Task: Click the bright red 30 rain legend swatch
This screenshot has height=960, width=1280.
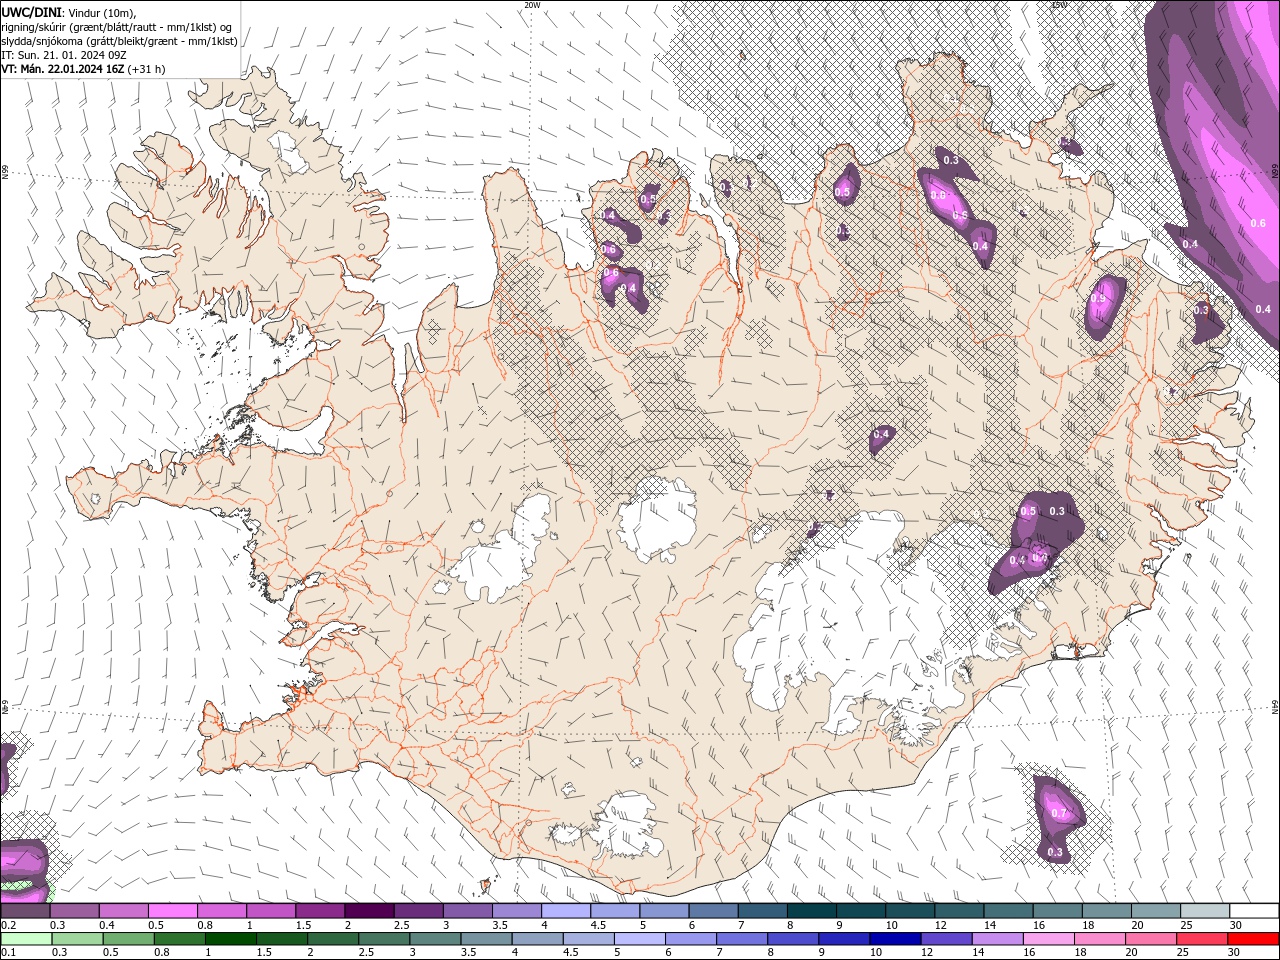Action: (1254, 939)
